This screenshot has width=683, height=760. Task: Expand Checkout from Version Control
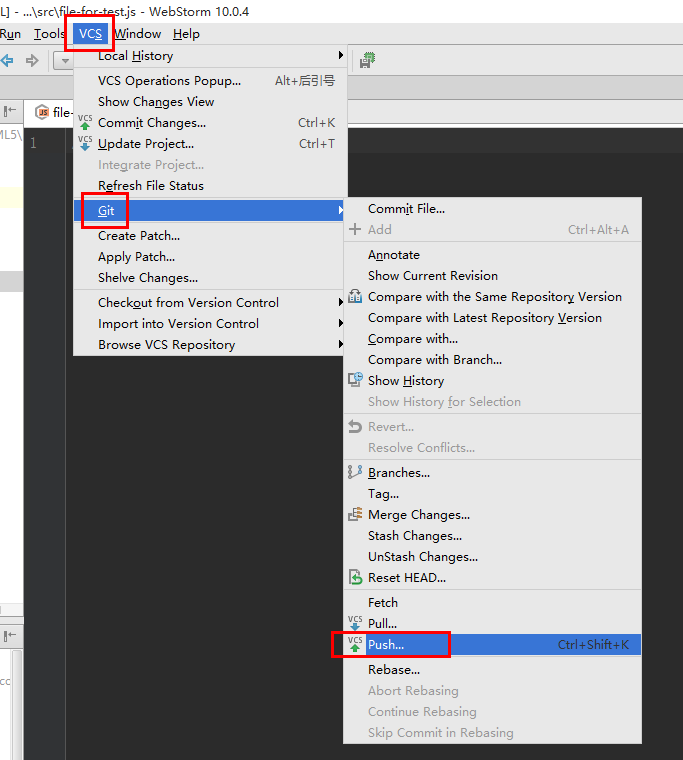(x=209, y=302)
